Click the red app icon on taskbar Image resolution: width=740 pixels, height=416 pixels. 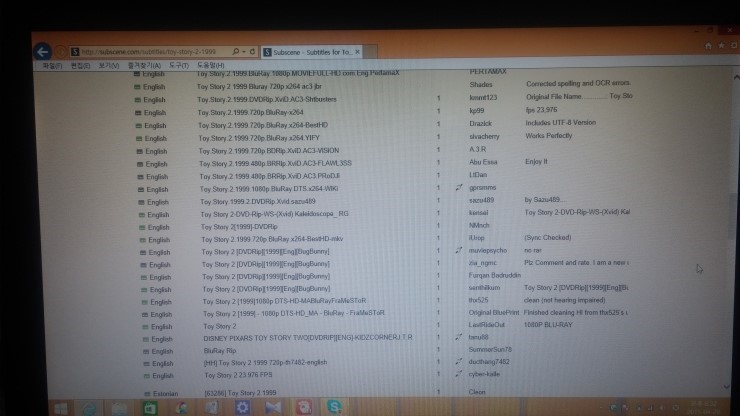pyautogui.click(x=304, y=407)
